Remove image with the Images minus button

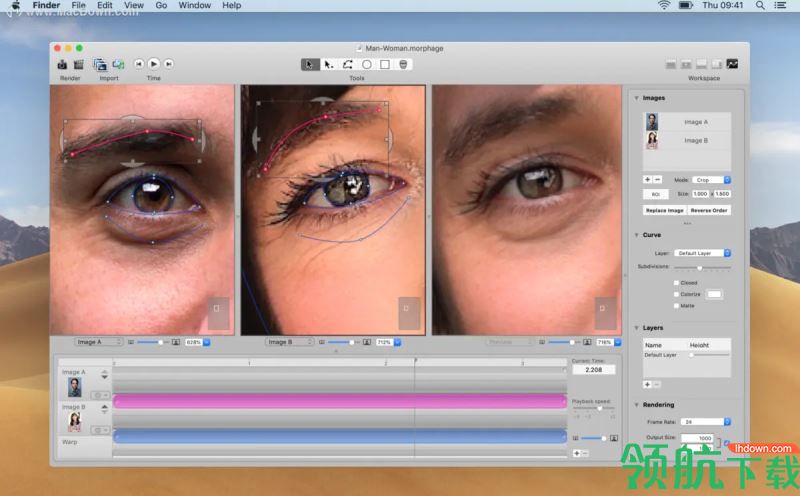pos(657,180)
